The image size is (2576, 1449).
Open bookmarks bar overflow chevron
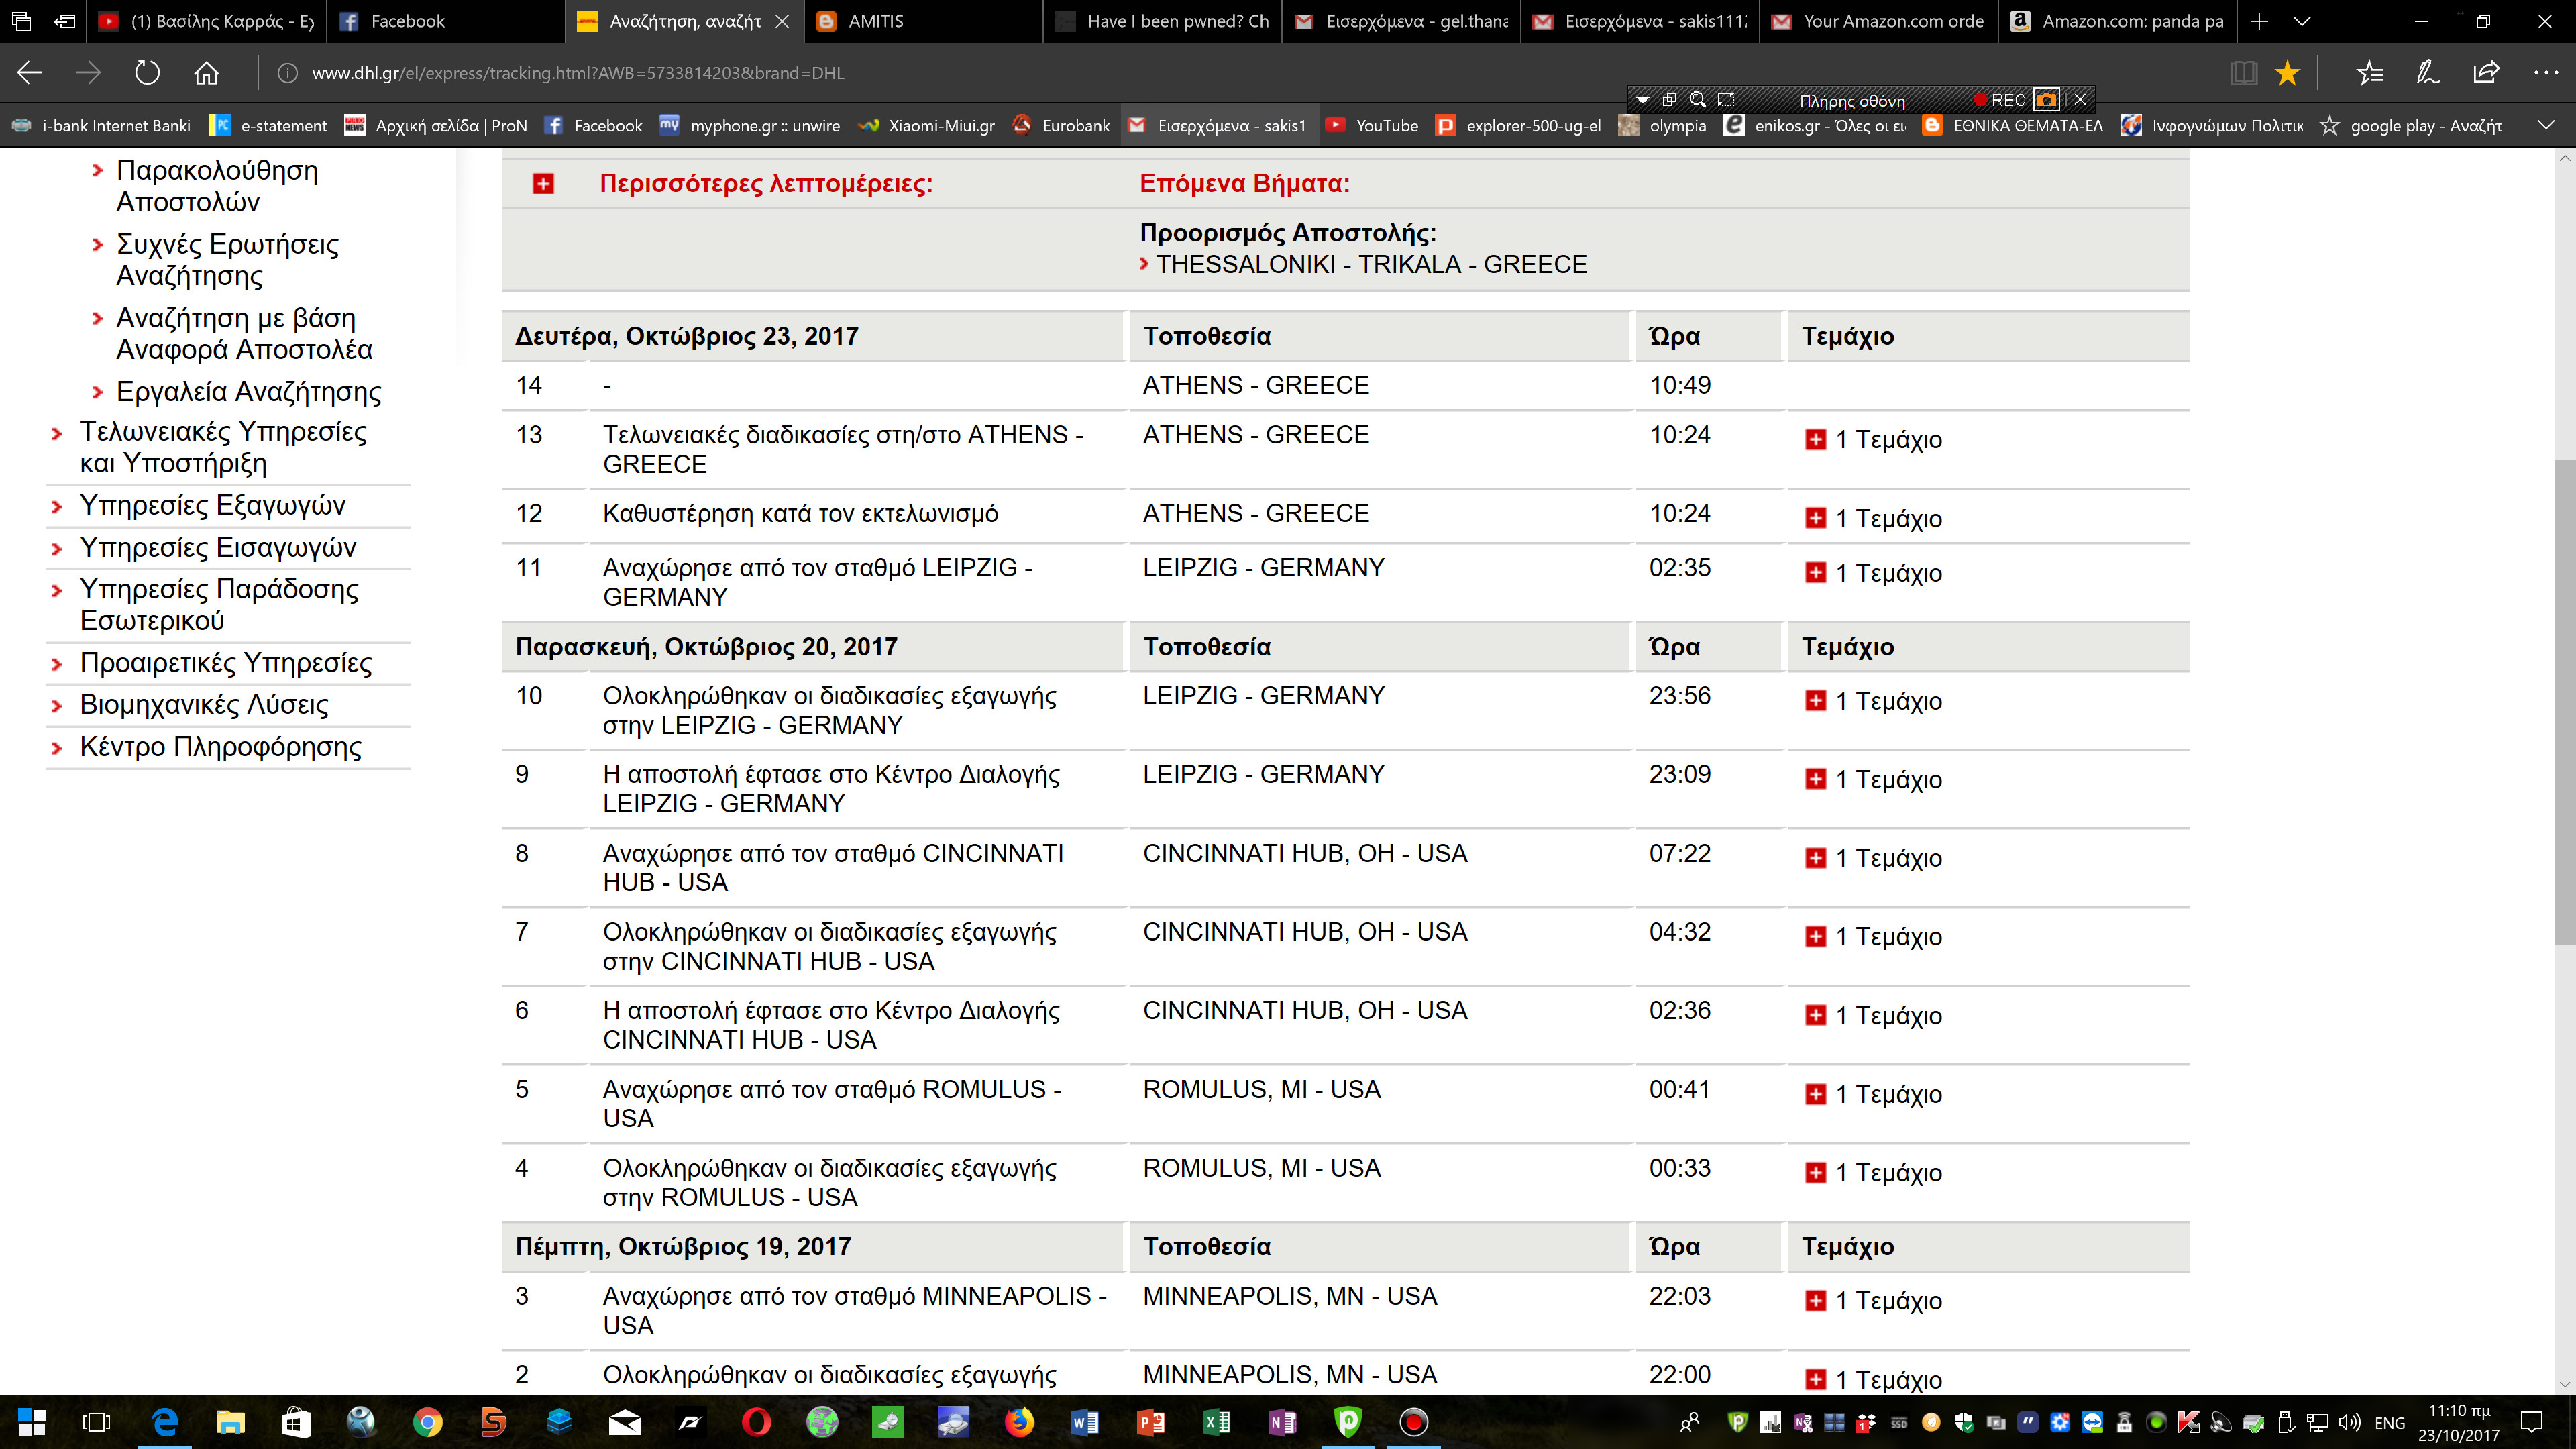[2546, 125]
